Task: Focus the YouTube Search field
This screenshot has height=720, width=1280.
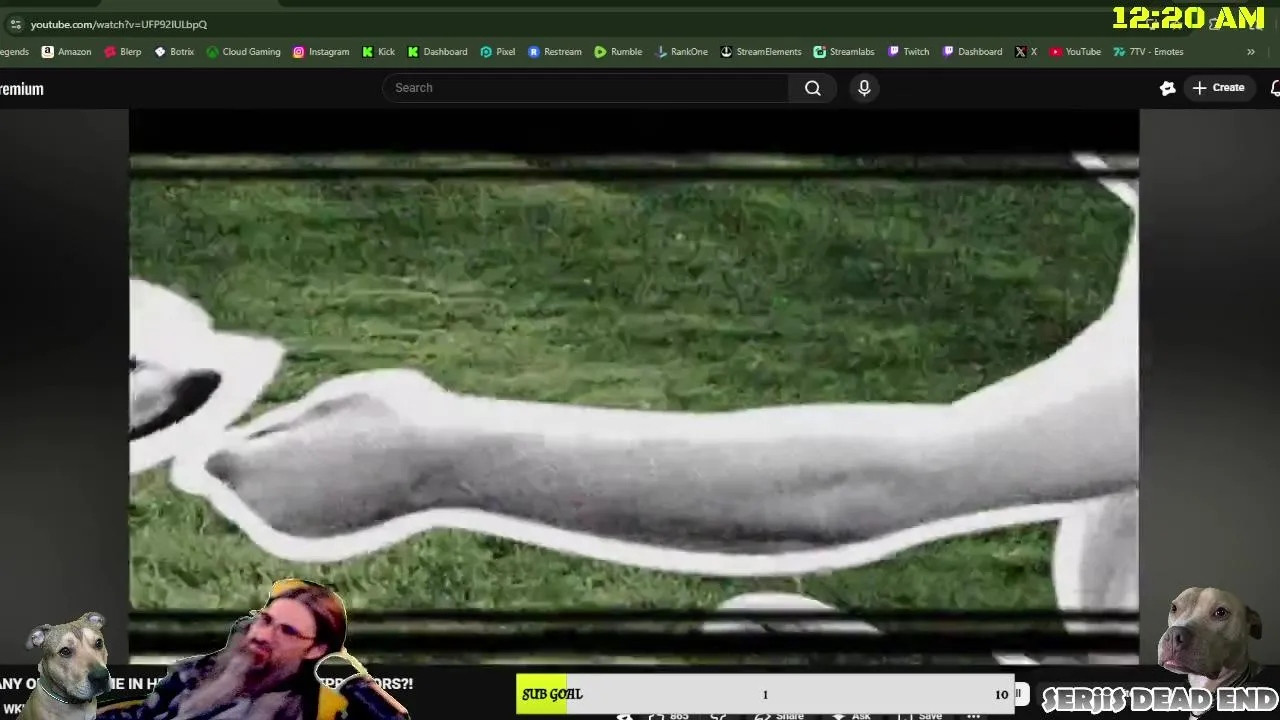Action: point(586,88)
